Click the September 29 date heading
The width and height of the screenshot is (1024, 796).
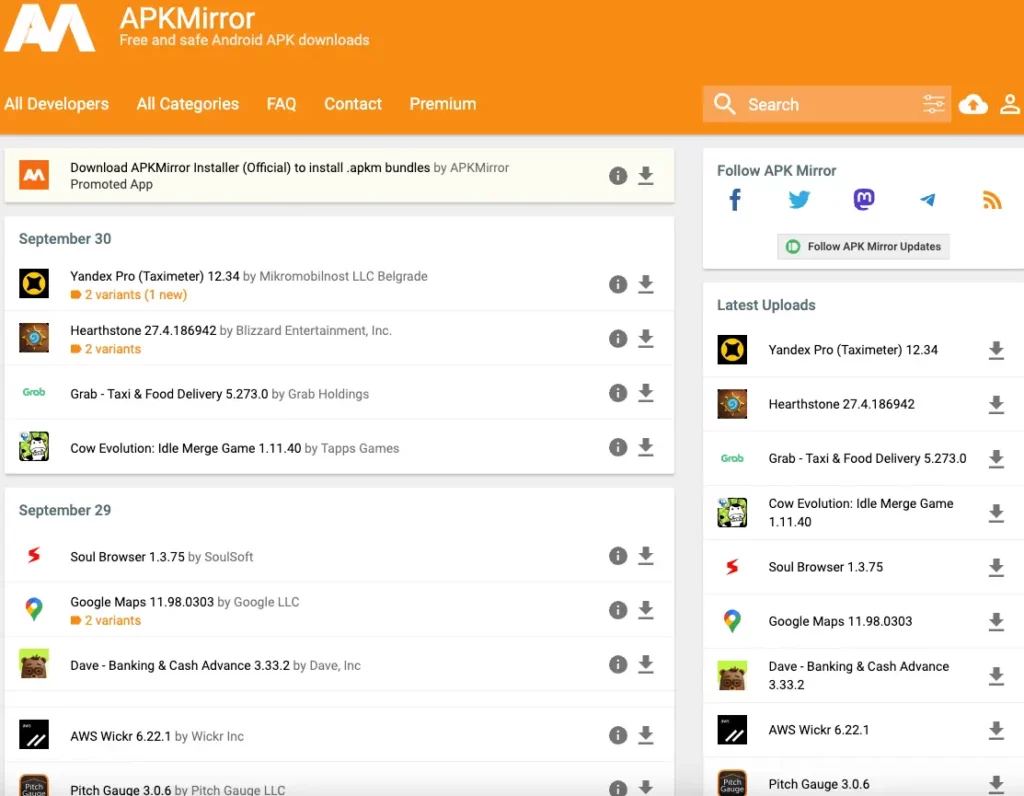(65, 510)
